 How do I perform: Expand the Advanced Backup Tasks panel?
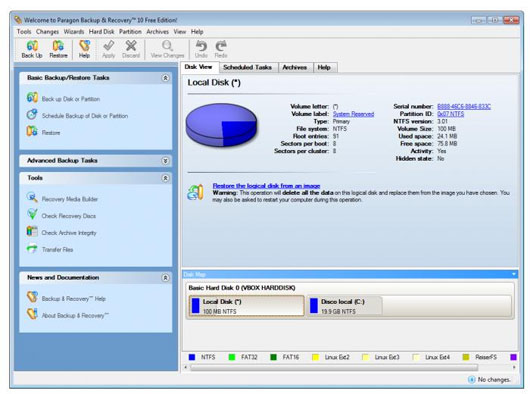165,161
